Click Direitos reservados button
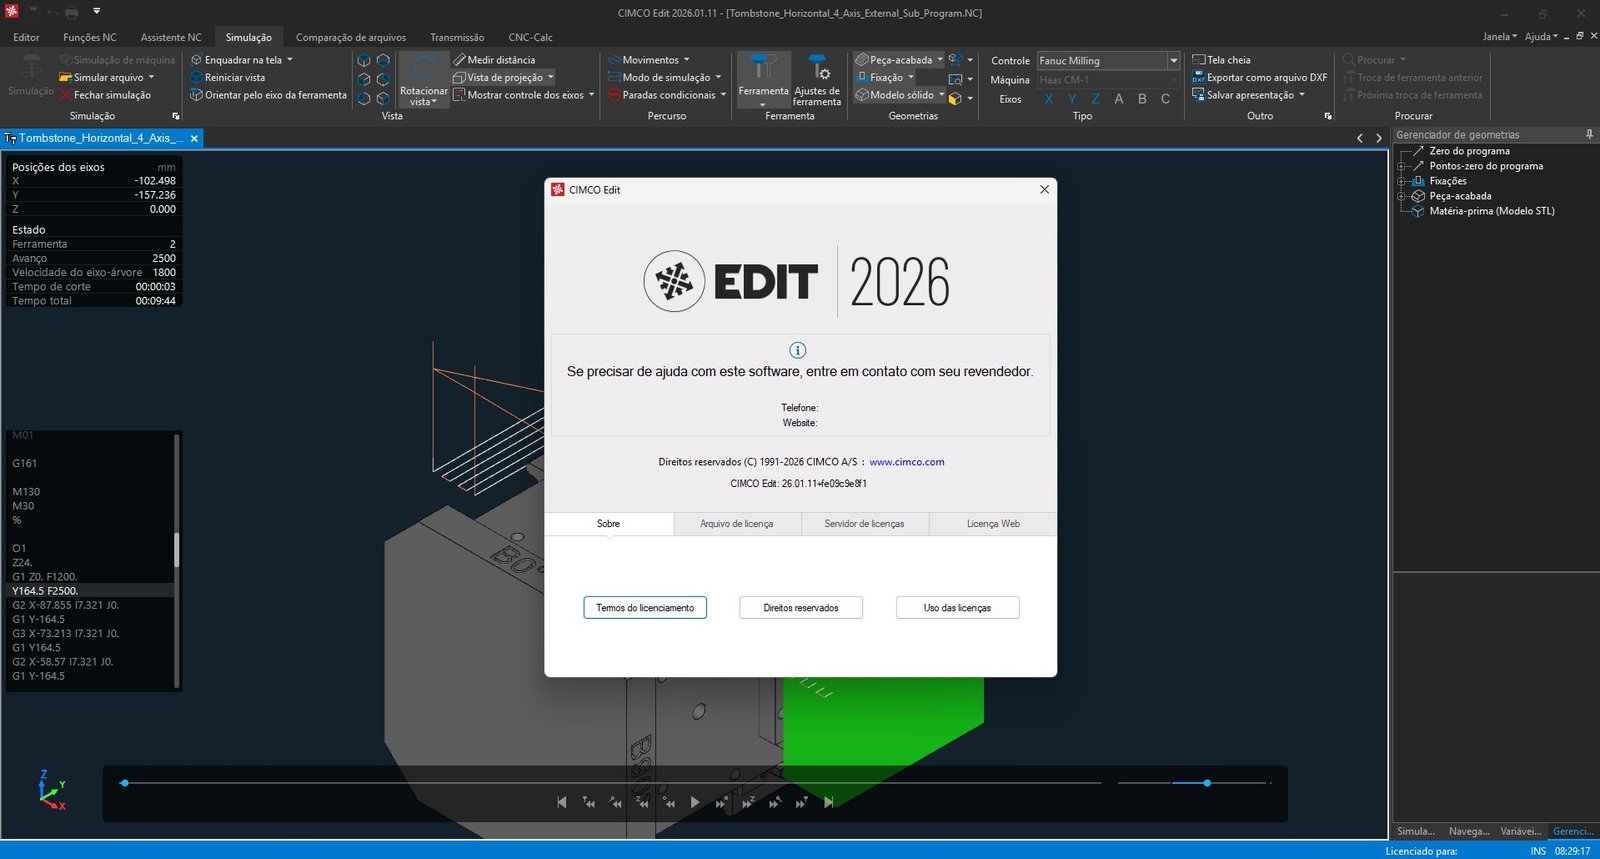Image resolution: width=1600 pixels, height=859 pixels. pyautogui.click(x=801, y=608)
